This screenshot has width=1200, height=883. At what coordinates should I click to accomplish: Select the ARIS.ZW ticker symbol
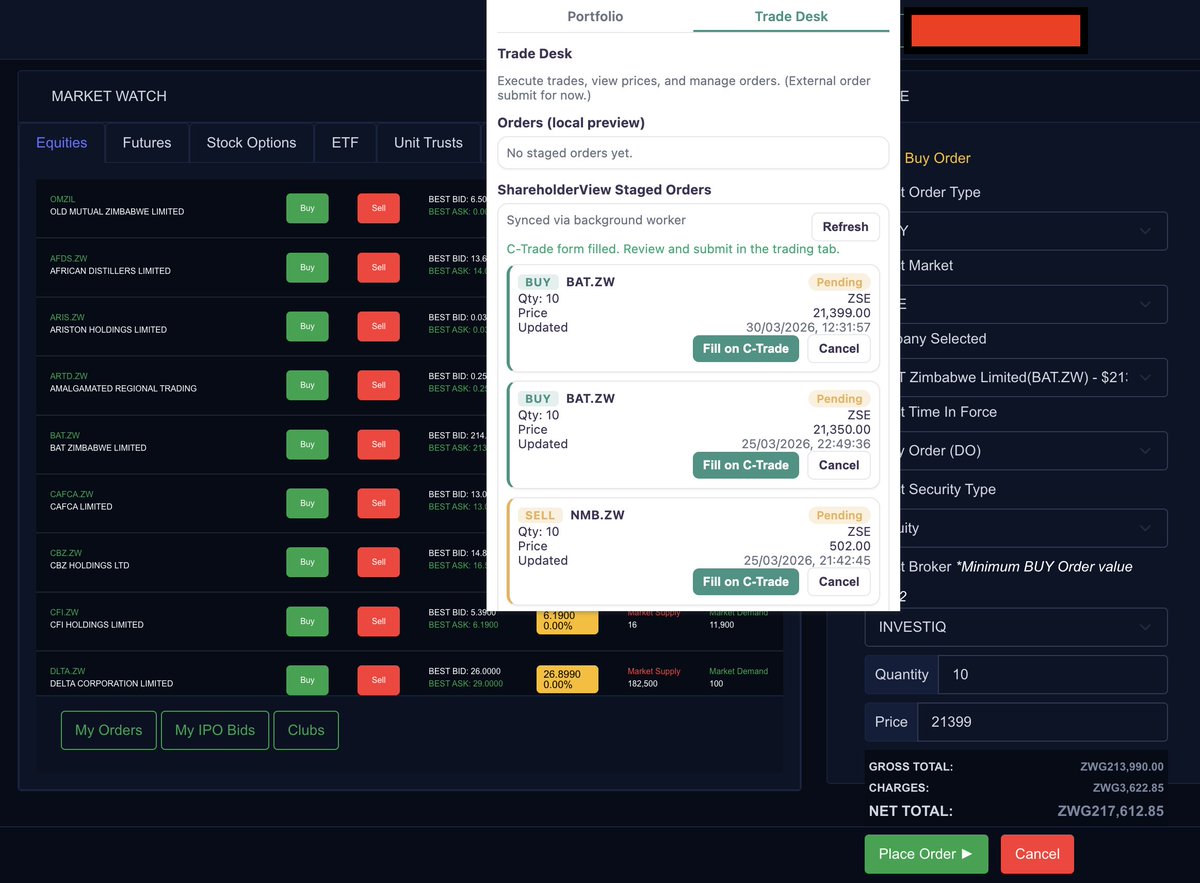point(67,318)
